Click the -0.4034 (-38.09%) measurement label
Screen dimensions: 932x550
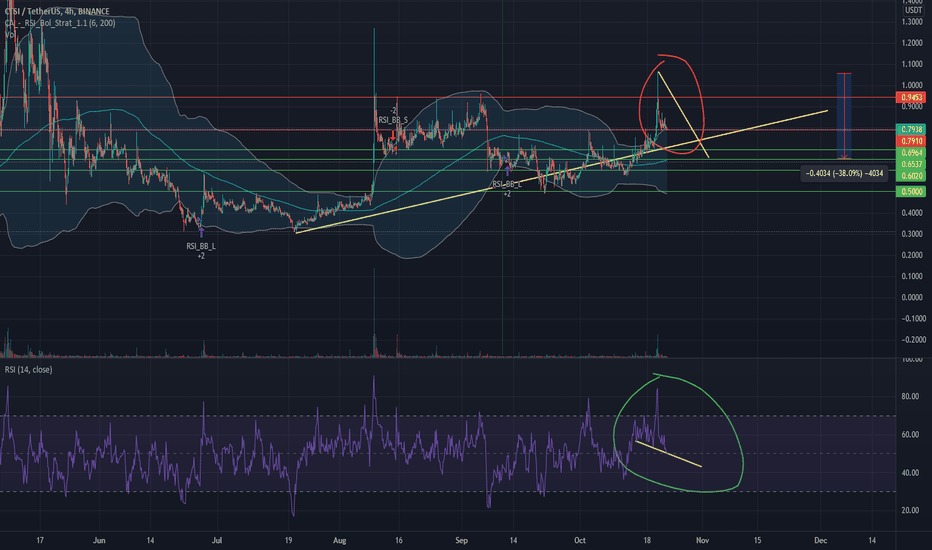coord(844,174)
